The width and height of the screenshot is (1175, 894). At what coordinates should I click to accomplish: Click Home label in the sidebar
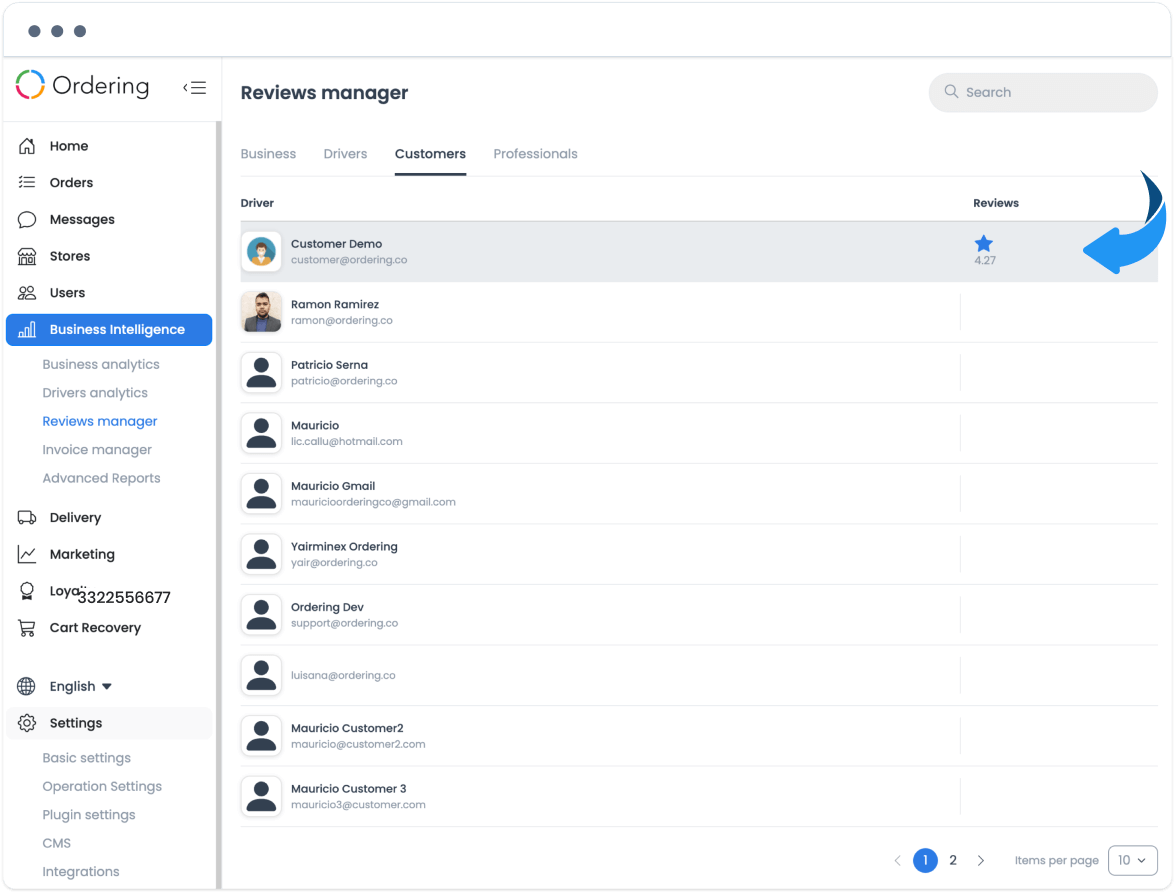click(69, 146)
